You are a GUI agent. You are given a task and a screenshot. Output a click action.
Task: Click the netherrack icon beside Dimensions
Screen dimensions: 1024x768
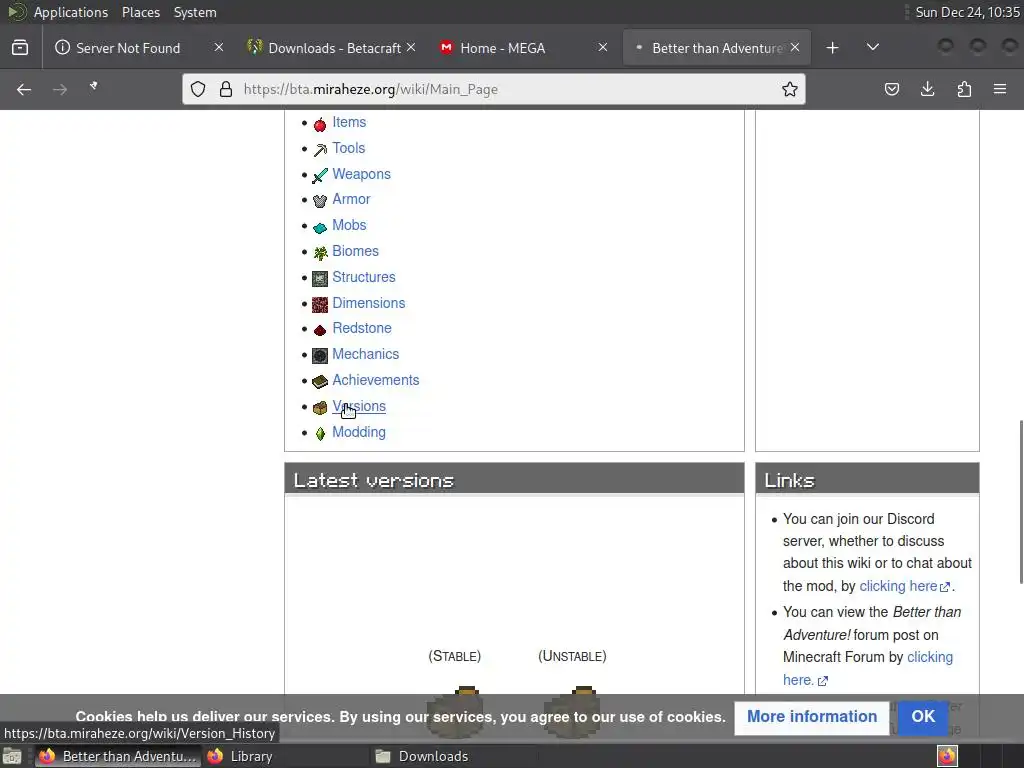pyautogui.click(x=320, y=304)
